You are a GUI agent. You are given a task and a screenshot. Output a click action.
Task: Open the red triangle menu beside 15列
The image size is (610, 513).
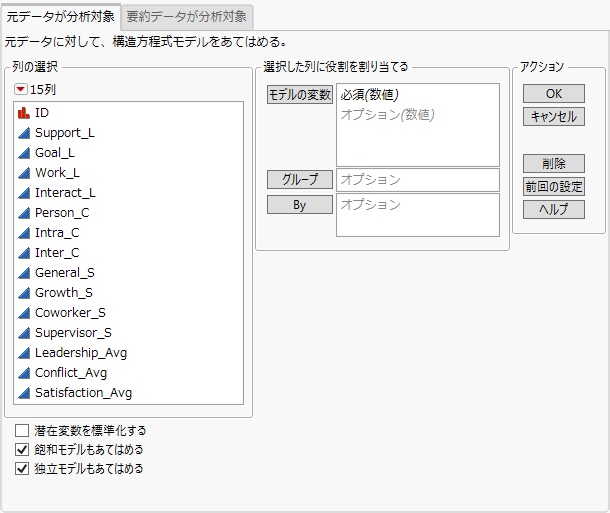[x=21, y=89]
